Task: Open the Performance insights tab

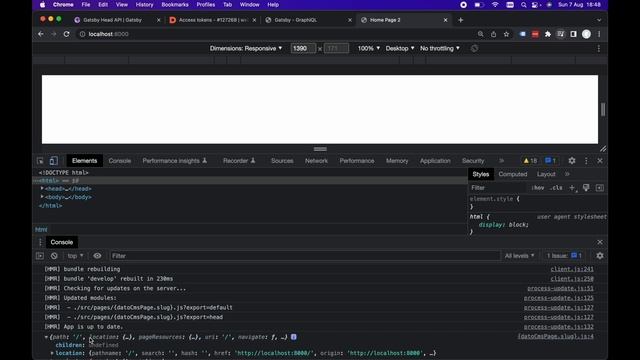Action: [175, 161]
